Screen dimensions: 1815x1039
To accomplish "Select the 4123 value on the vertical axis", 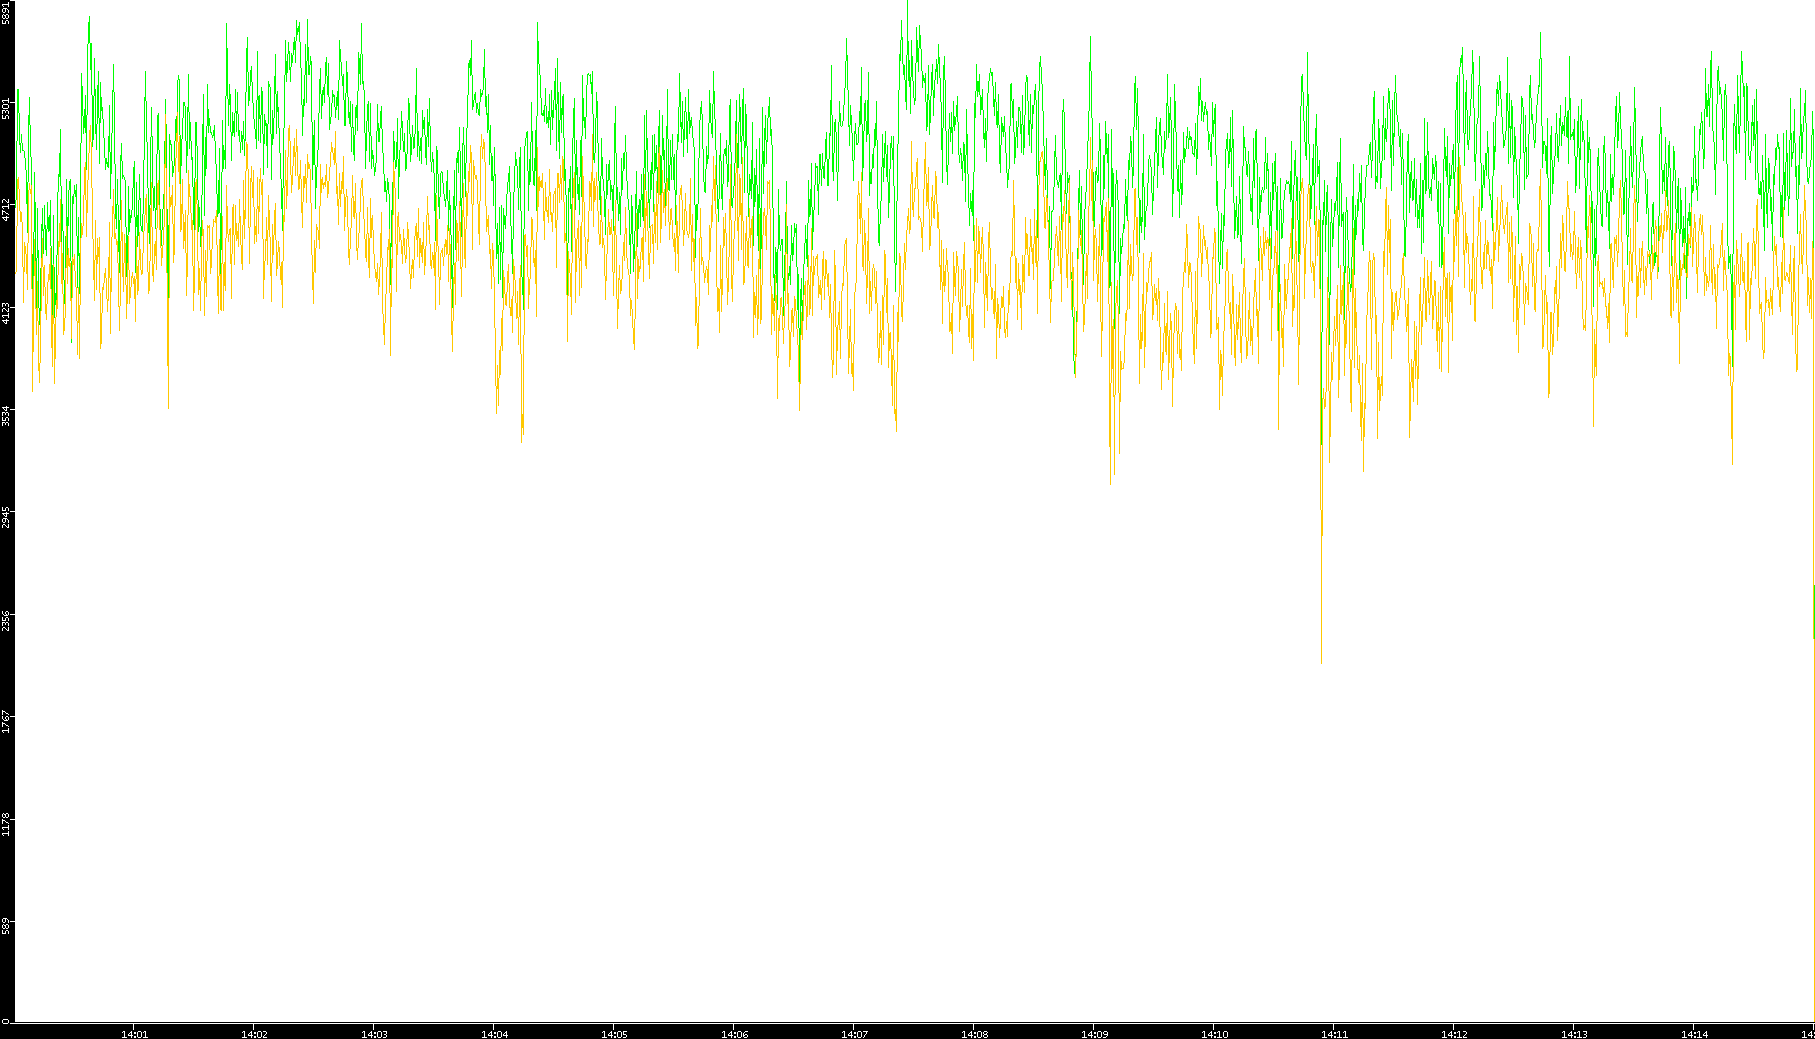I will [6, 313].
